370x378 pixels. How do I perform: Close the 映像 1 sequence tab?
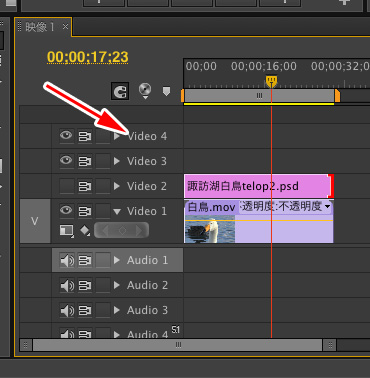(65, 26)
